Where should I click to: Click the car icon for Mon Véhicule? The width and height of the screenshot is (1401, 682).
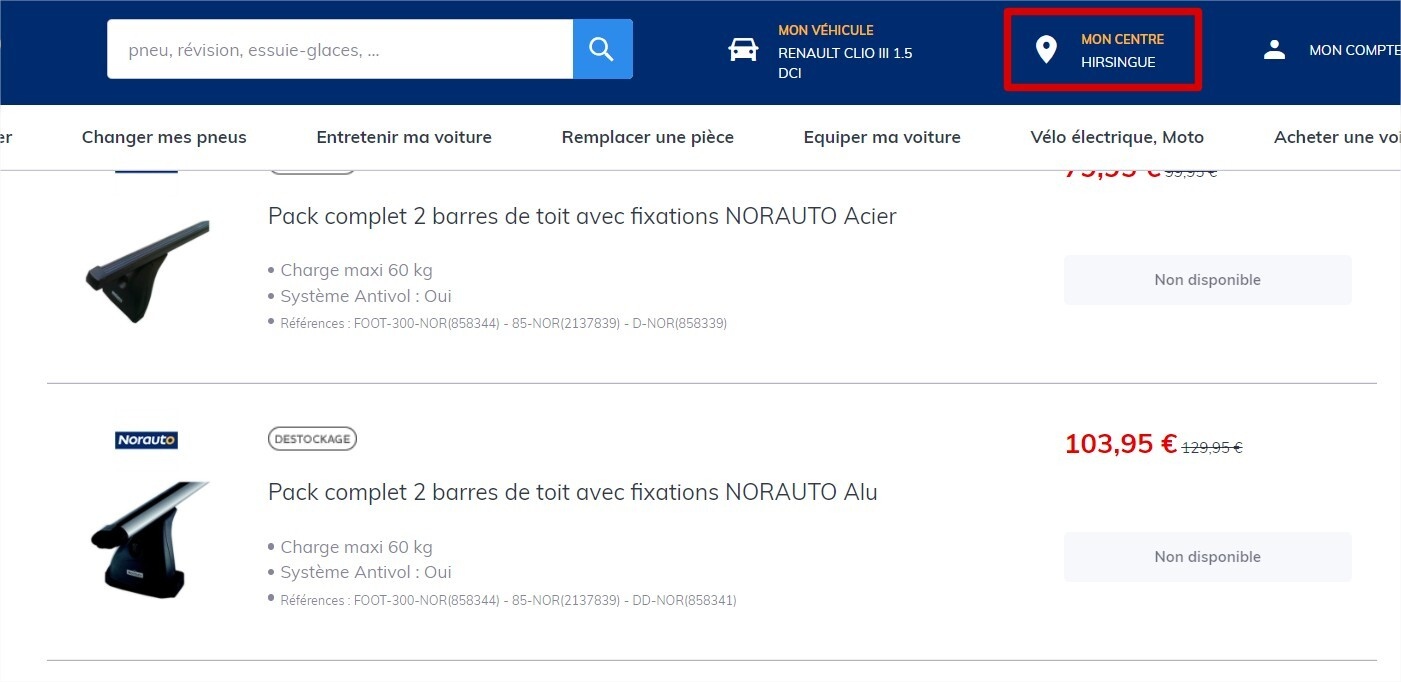click(x=743, y=50)
